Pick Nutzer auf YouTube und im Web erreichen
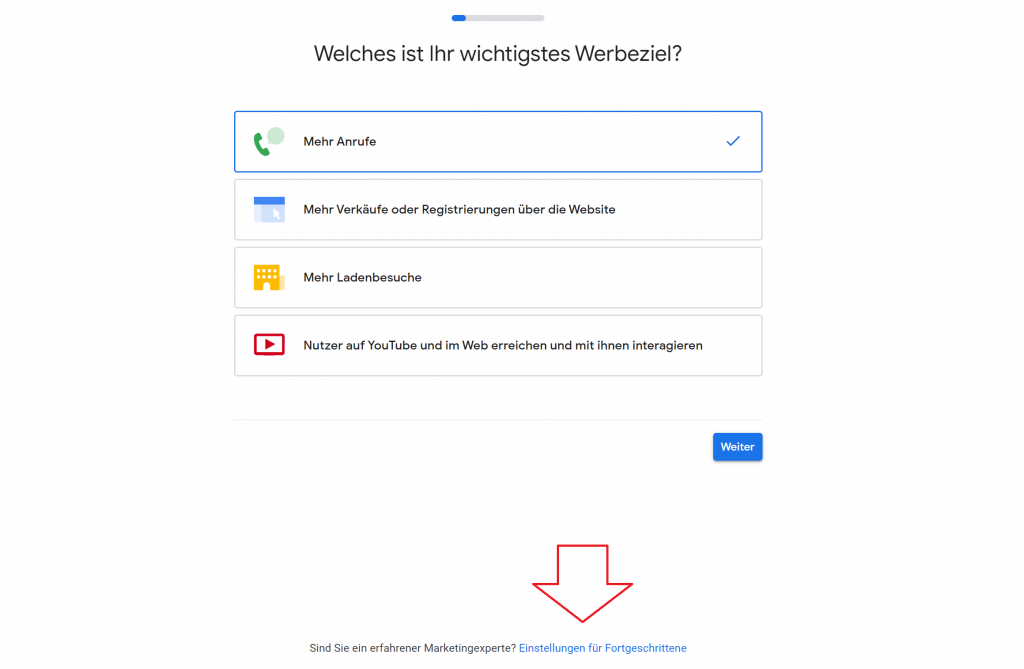Screen dimensions: 1024x669 pos(498,346)
